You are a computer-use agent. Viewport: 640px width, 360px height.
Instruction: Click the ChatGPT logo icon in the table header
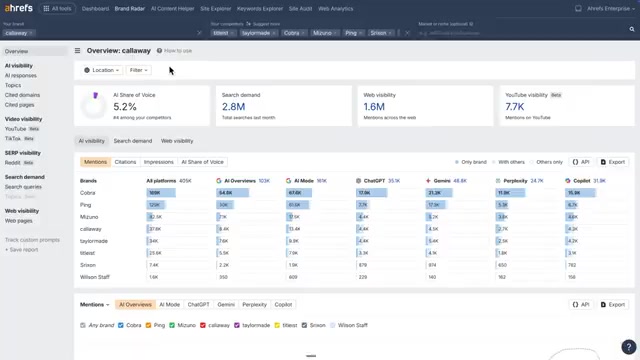[358, 180]
